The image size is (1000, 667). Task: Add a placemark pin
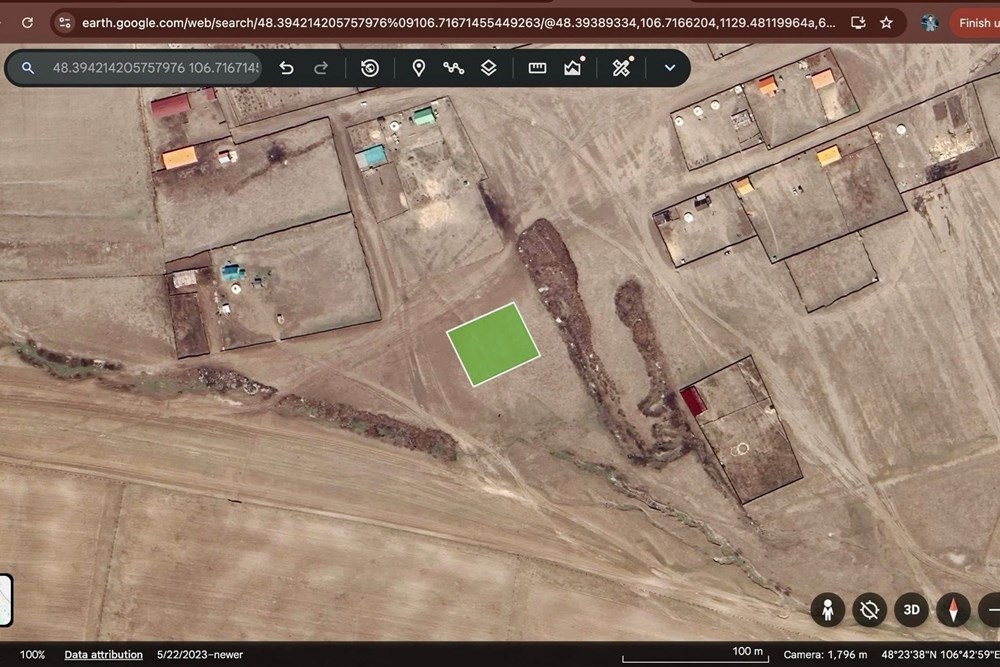click(418, 68)
